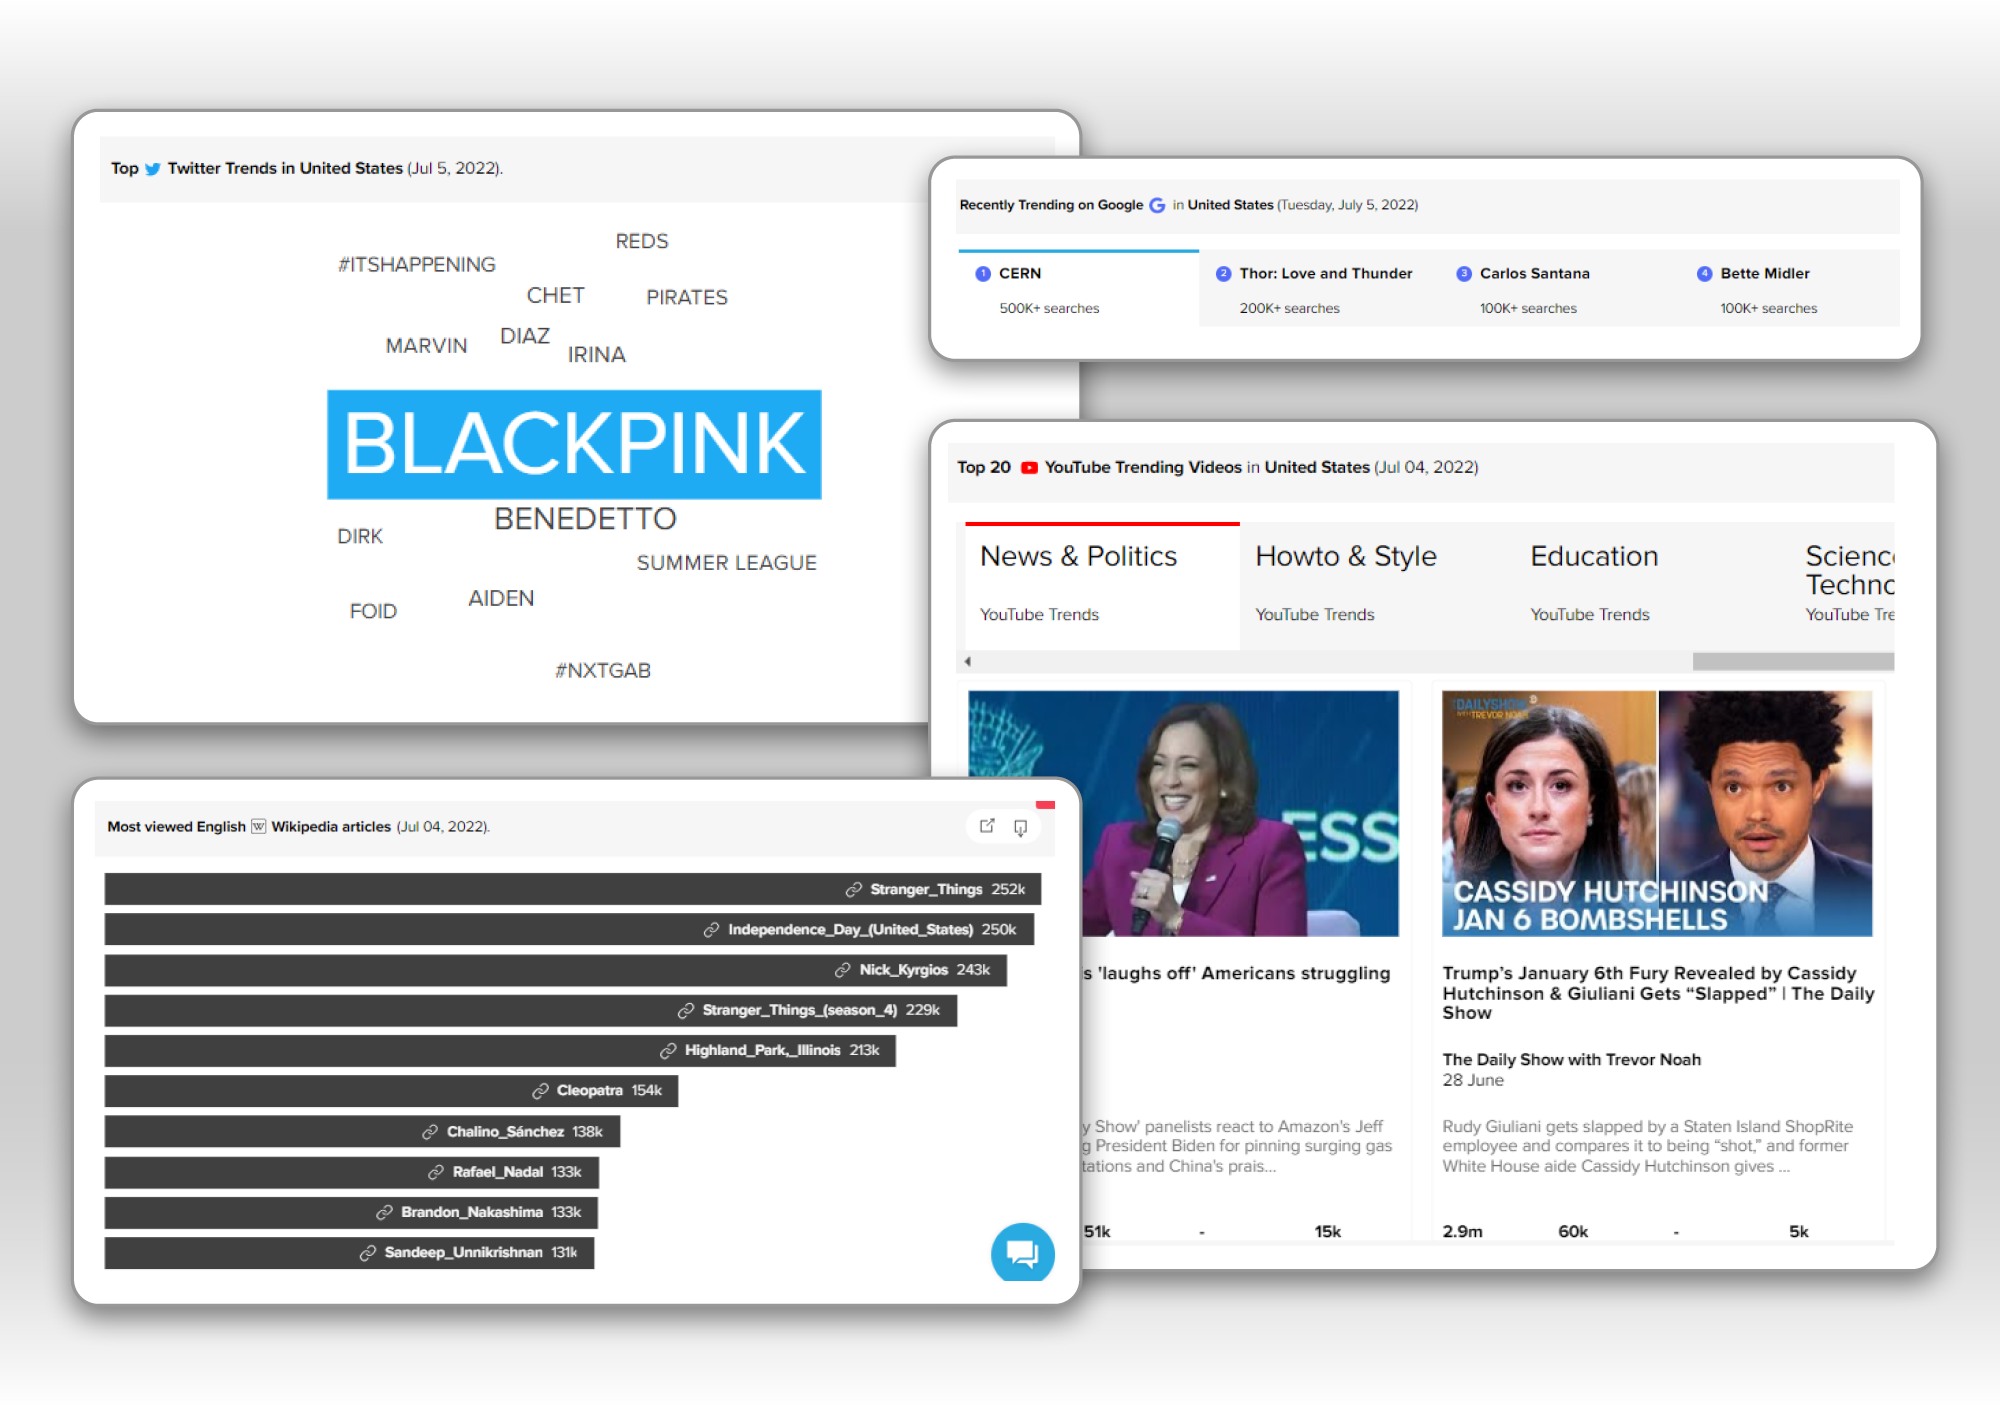Click the 500K+ searches text under CERN
The image size is (2000, 1410).
click(1049, 309)
